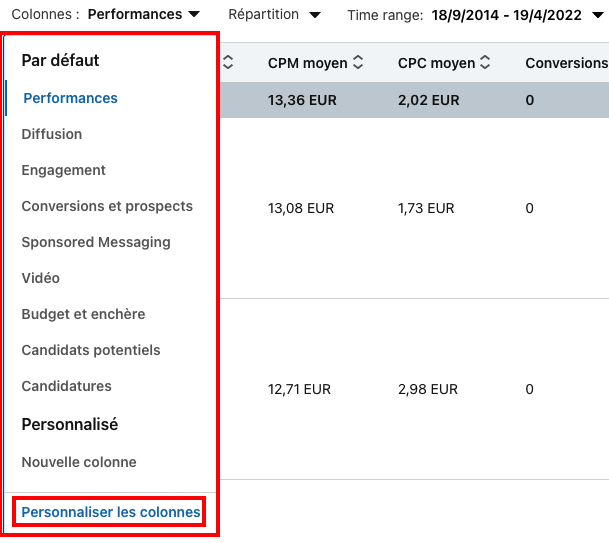Viewport: 609px width, 543px height.
Task: Select Performances in the column menu
Action: click(x=70, y=98)
